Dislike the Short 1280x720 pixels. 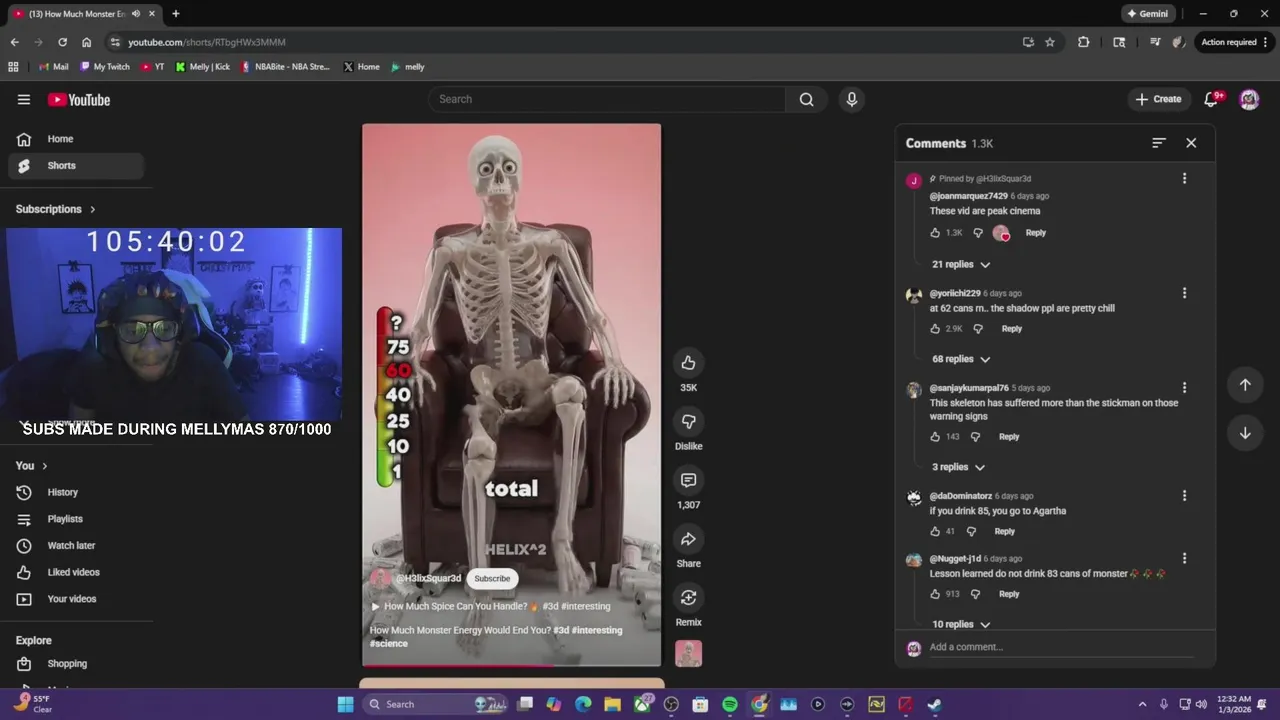click(x=688, y=422)
